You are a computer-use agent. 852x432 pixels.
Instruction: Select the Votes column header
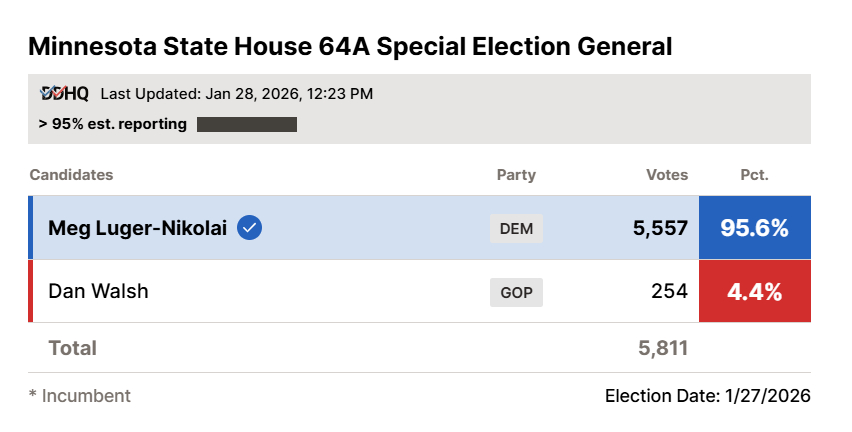667,175
